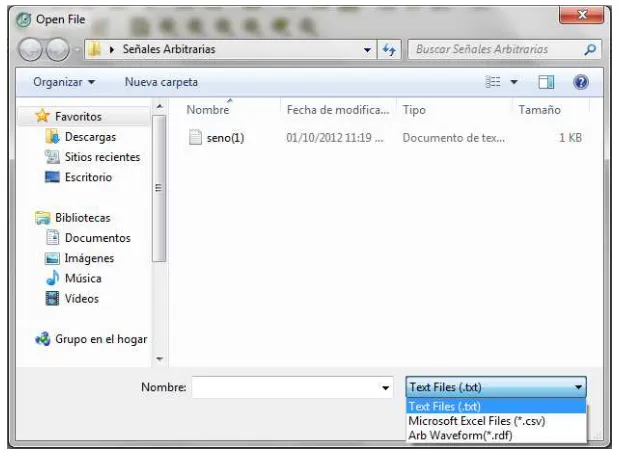The width and height of the screenshot is (618, 456).
Task: Expand the address bar history dropdown arrow
Action: click(x=367, y=50)
